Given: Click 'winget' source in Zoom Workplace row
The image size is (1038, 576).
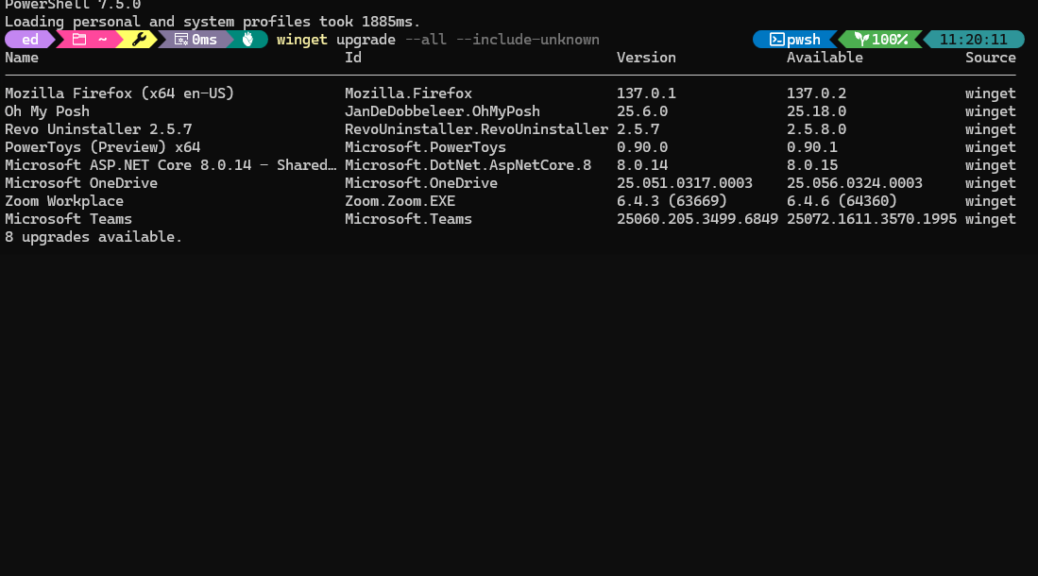Looking at the screenshot, I should coord(990,201).
